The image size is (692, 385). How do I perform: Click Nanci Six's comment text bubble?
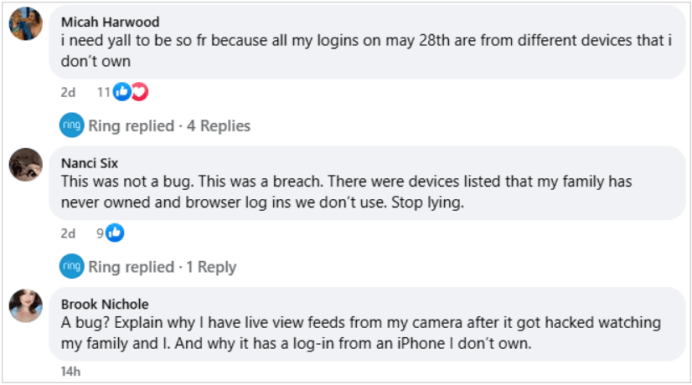tap(367, 183)
